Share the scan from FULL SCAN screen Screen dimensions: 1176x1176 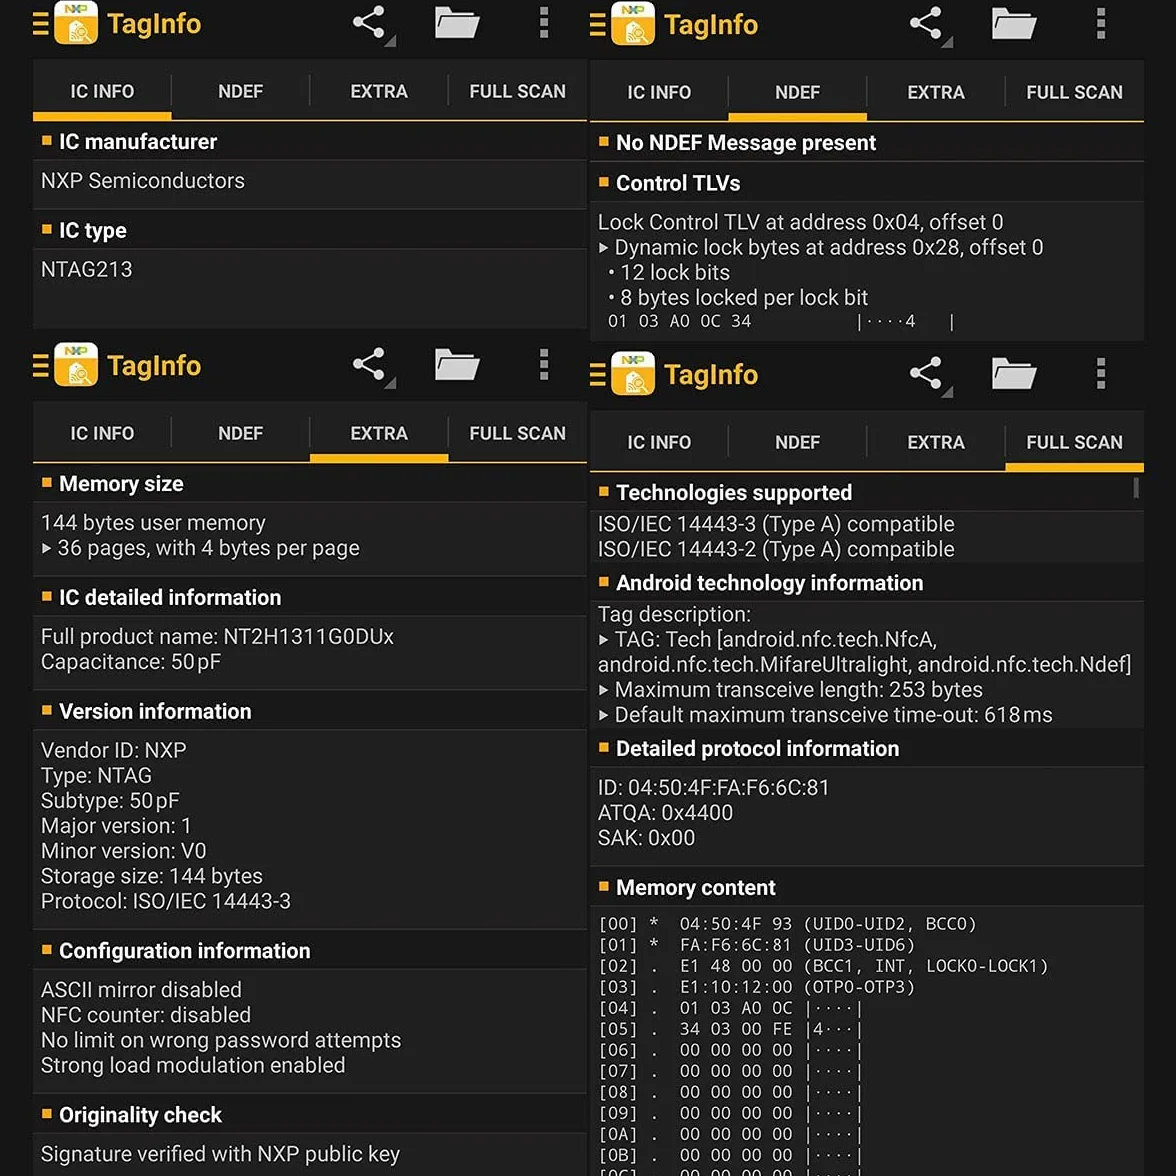coord(927,374)
